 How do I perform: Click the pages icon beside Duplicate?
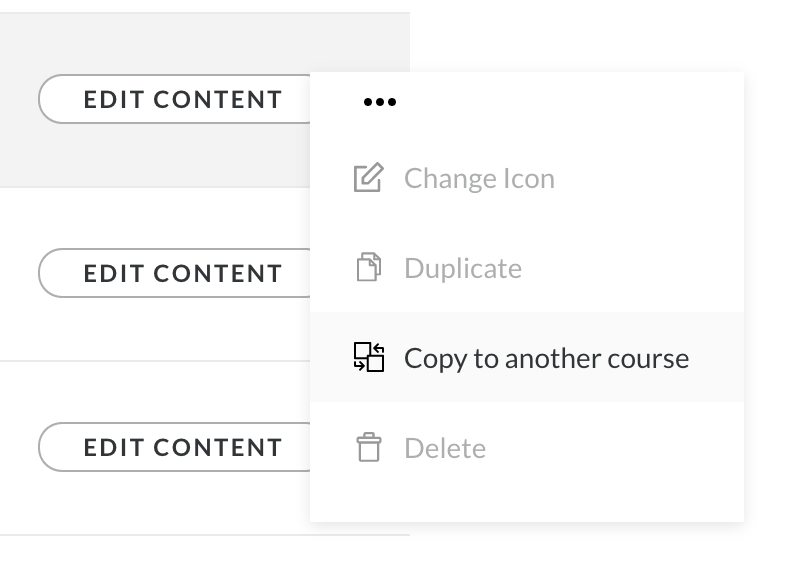point(369,268)
